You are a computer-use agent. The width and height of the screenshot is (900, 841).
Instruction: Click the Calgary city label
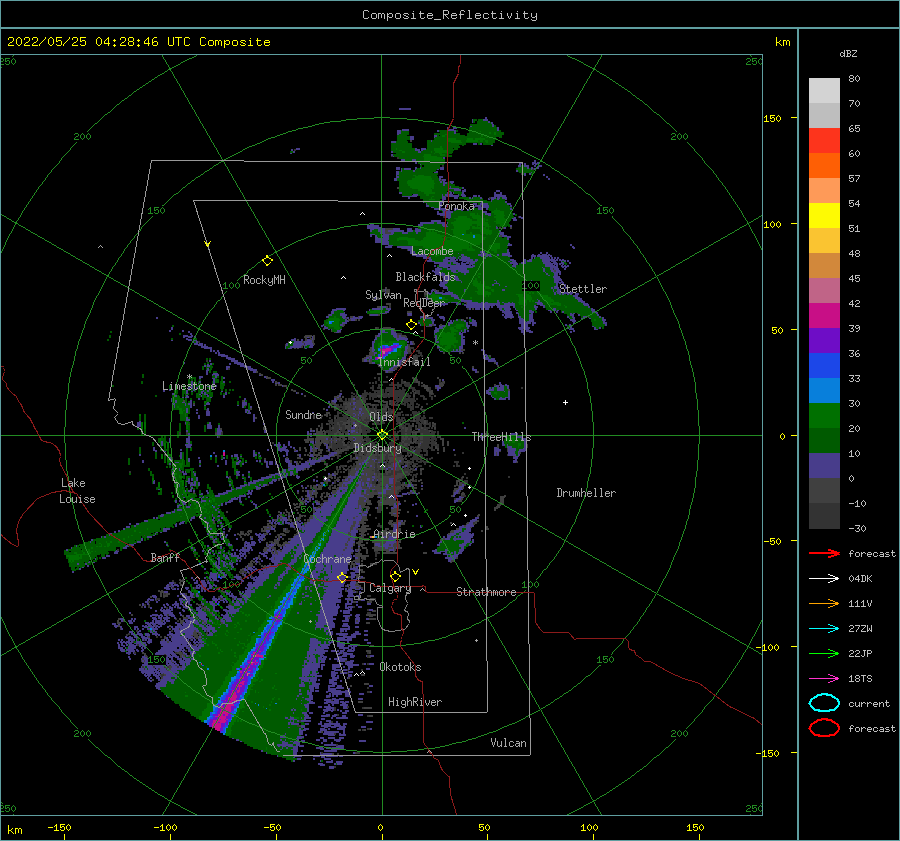[390, 588]
